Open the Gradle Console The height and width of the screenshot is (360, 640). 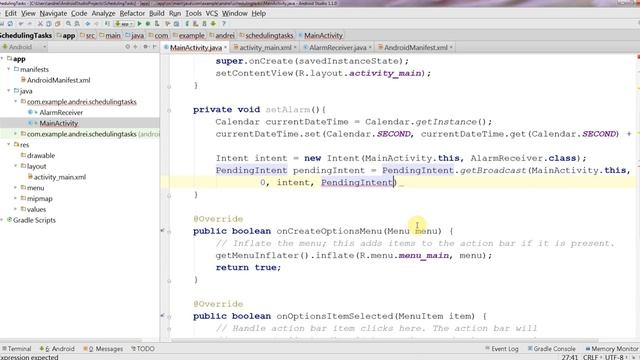pyautogui.click(x=551, y=349)
